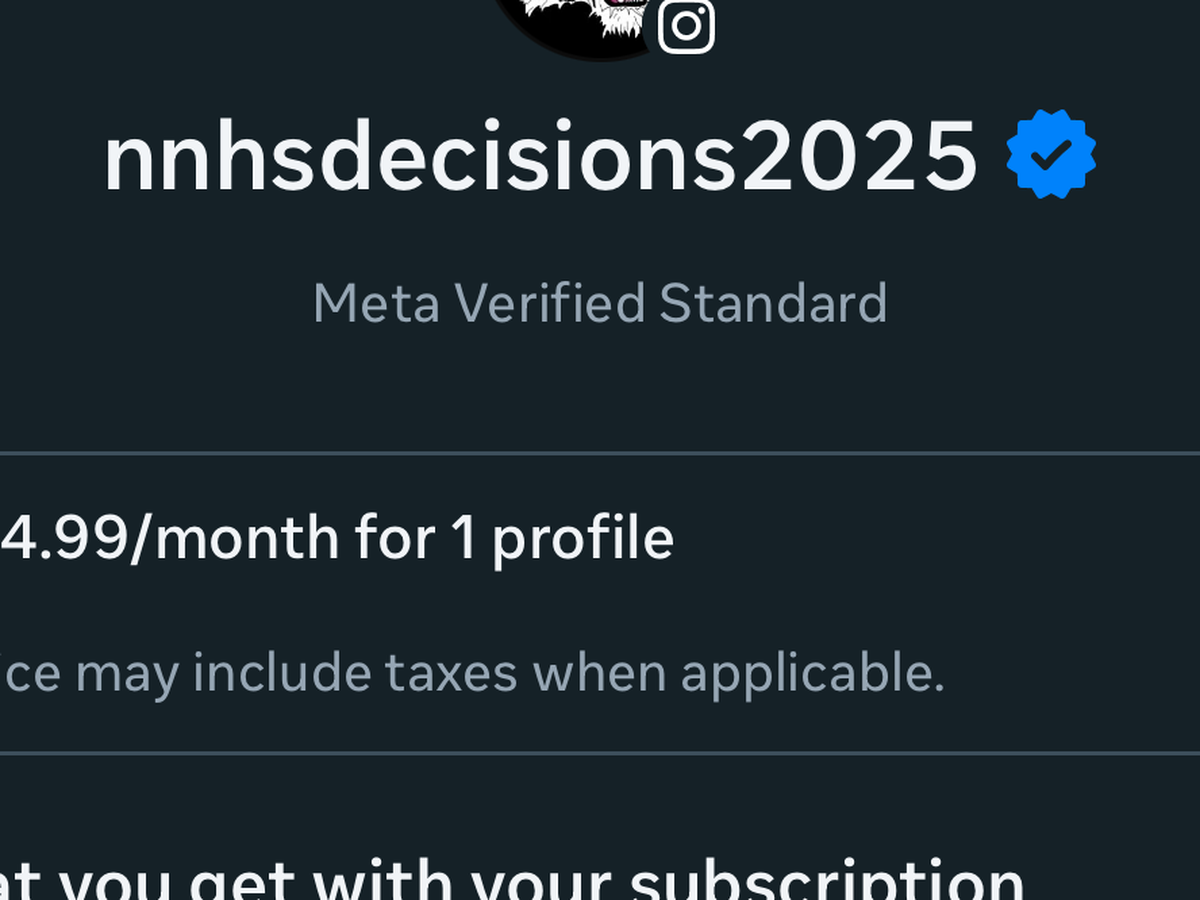Click the word "Standard" in plan label
The width and height of the screenshot is (1200, 900).
tap(773, 303)
